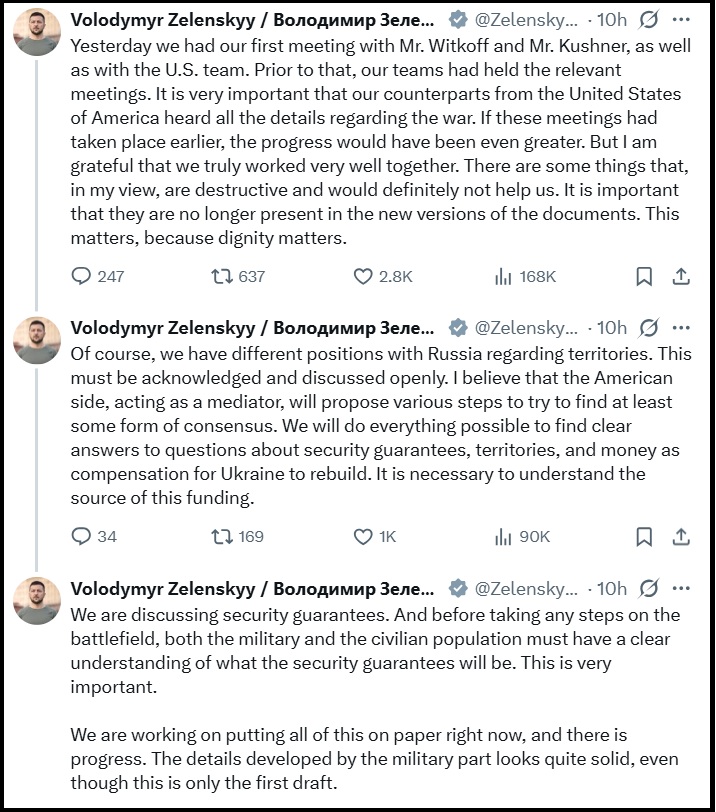Bookmark the tweet about territories with Russia

(645, 537)
